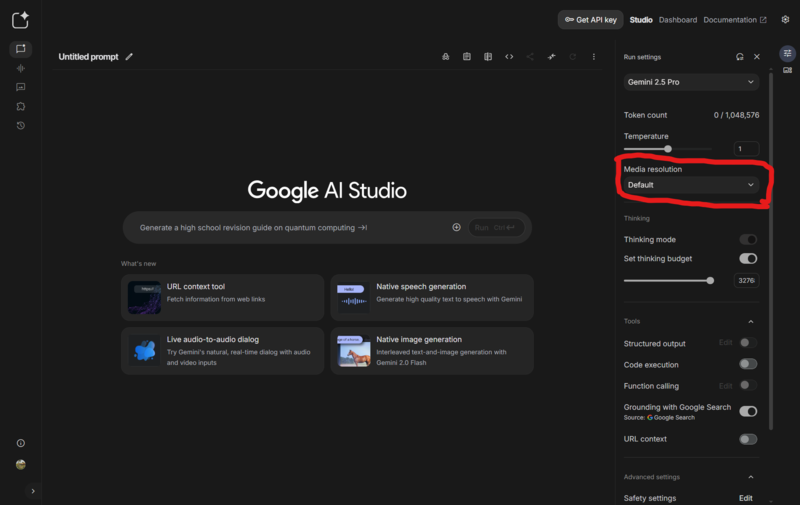
Task: Open the URL context tool card
Action: click(222, 297)
